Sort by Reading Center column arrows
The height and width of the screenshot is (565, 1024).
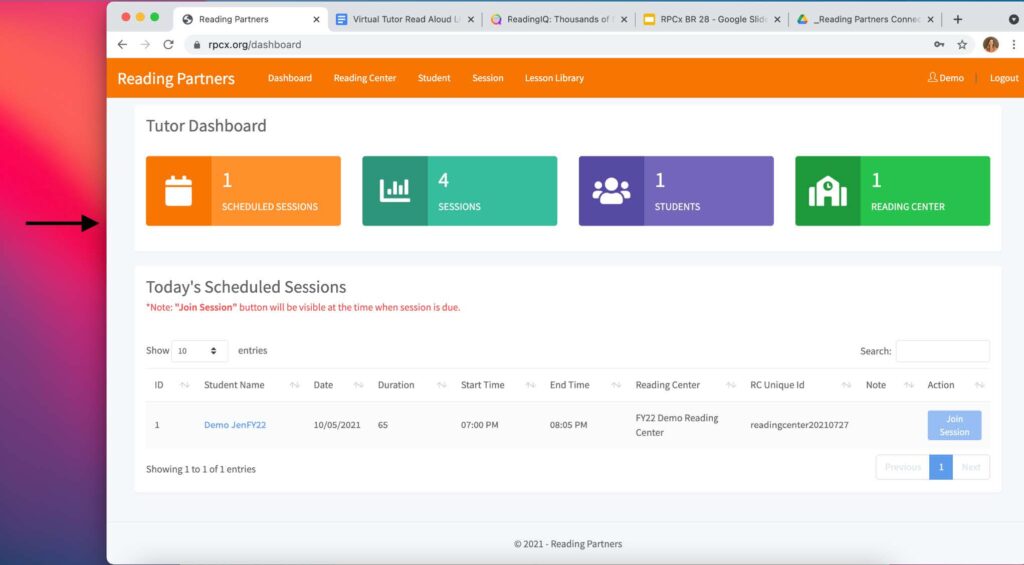click(x=731, y=385)
